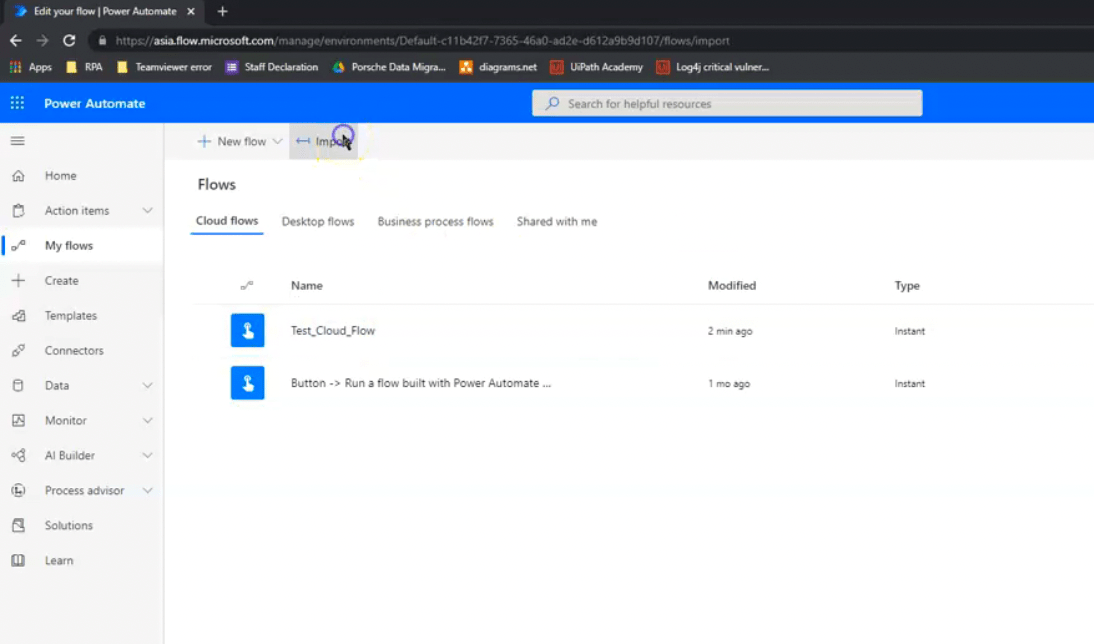Expand the Monitor section chevron

(147, 420)
